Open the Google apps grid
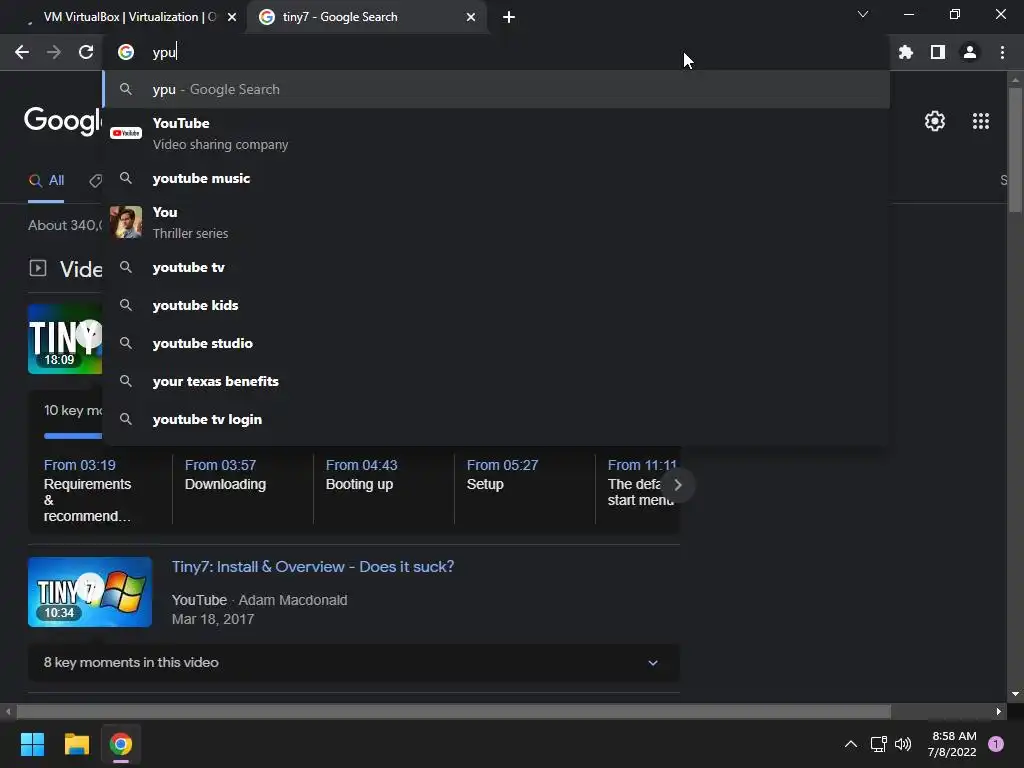Viewport: 1024px width, 768px height. point(980,121)
